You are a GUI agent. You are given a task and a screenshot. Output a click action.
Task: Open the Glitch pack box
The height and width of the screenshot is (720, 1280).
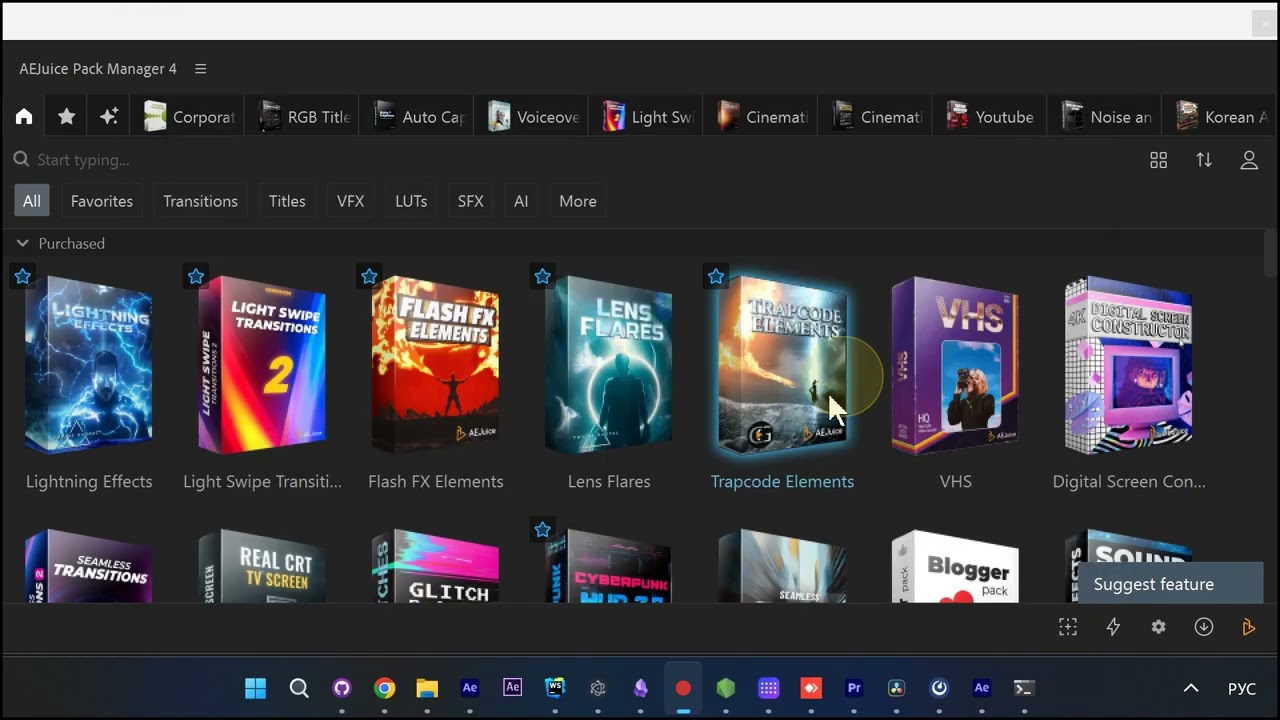[x=435, y=565]
